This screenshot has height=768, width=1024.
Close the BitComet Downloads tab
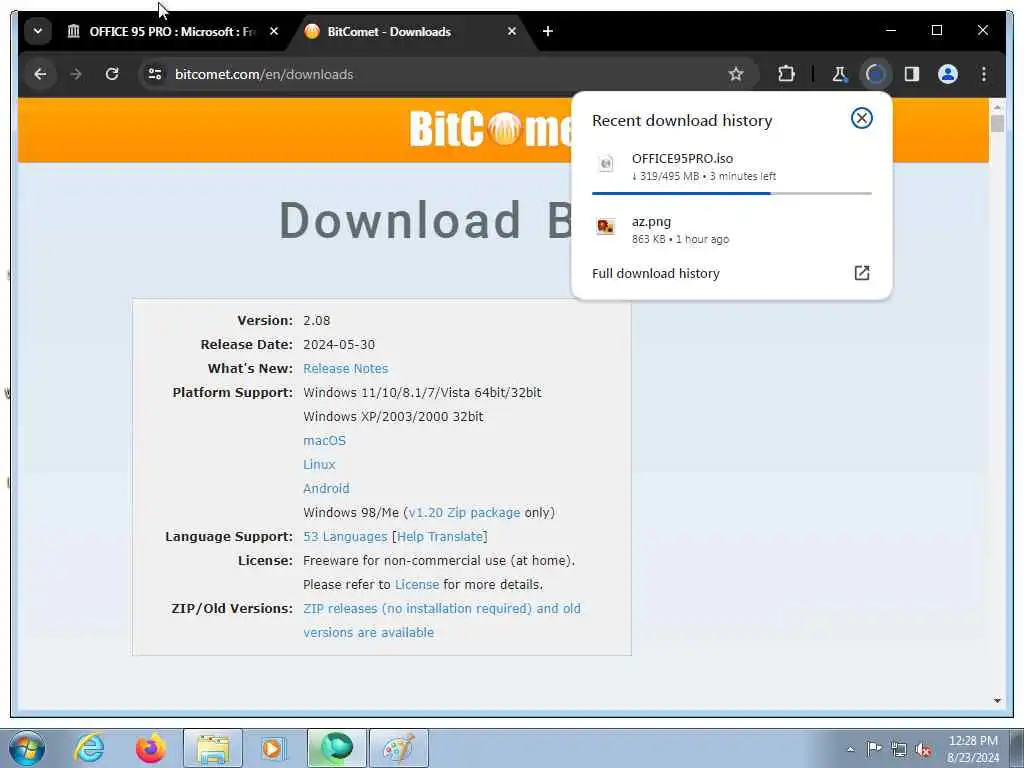(x=512, y=31)
